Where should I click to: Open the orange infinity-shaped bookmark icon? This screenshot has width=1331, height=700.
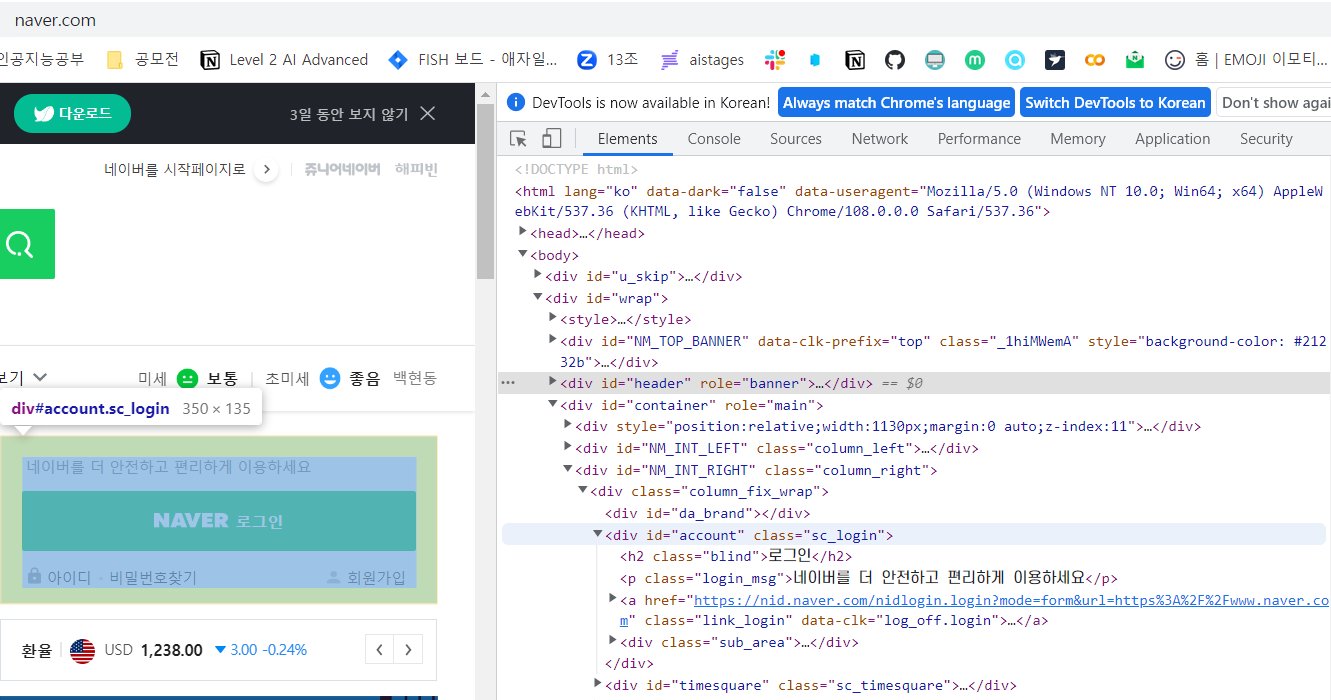[1095, 60]
